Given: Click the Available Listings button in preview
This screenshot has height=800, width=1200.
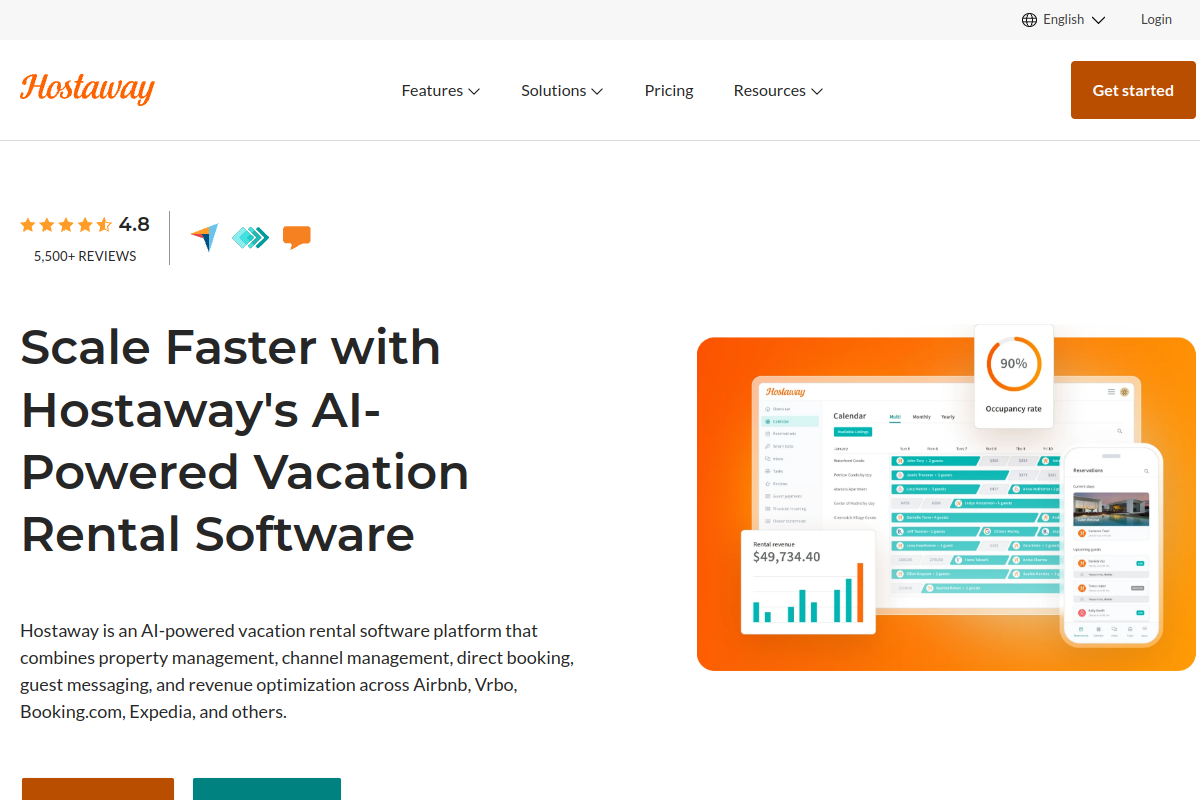Looking at the screenshot, I should pyautogui.click(x=853, y=432).
